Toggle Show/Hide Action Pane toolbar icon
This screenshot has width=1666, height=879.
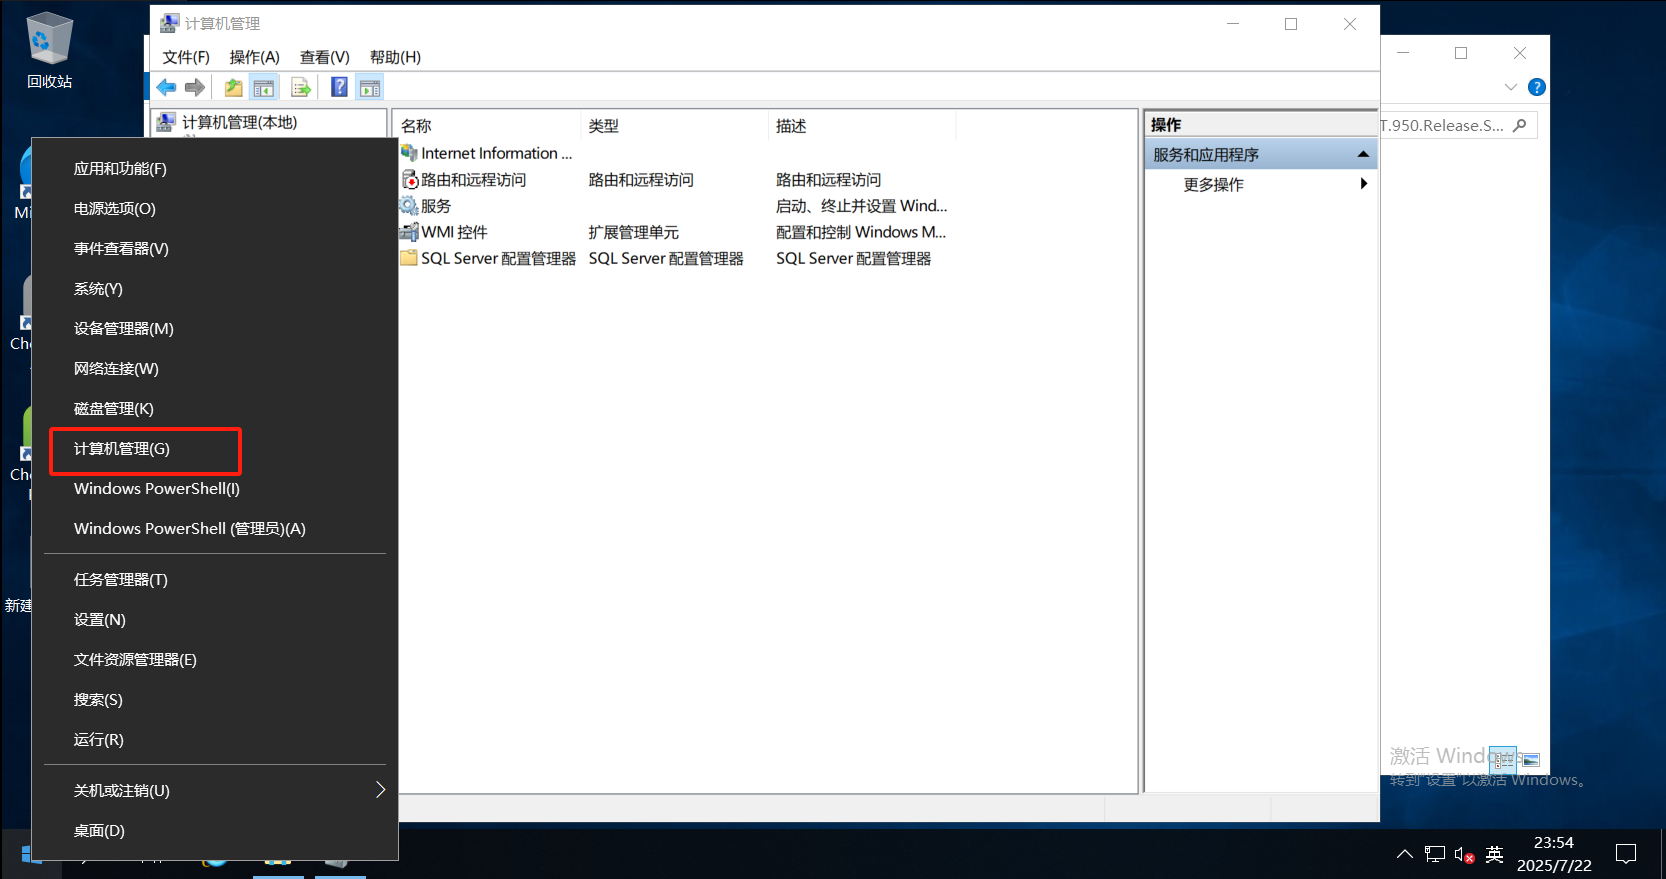tap(370, 88)
